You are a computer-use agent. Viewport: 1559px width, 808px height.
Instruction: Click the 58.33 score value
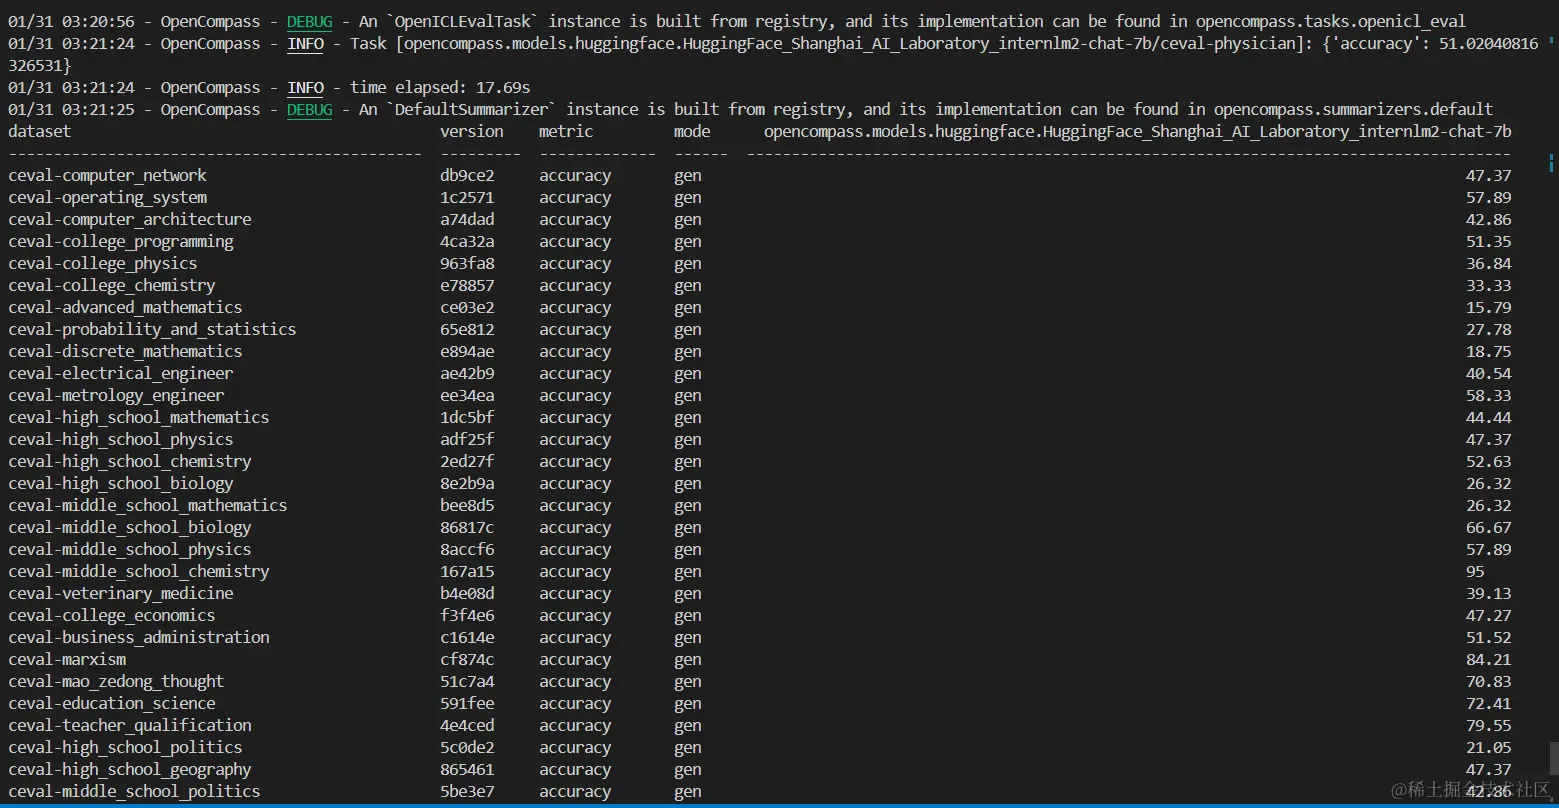click(x=1489, y=395)
